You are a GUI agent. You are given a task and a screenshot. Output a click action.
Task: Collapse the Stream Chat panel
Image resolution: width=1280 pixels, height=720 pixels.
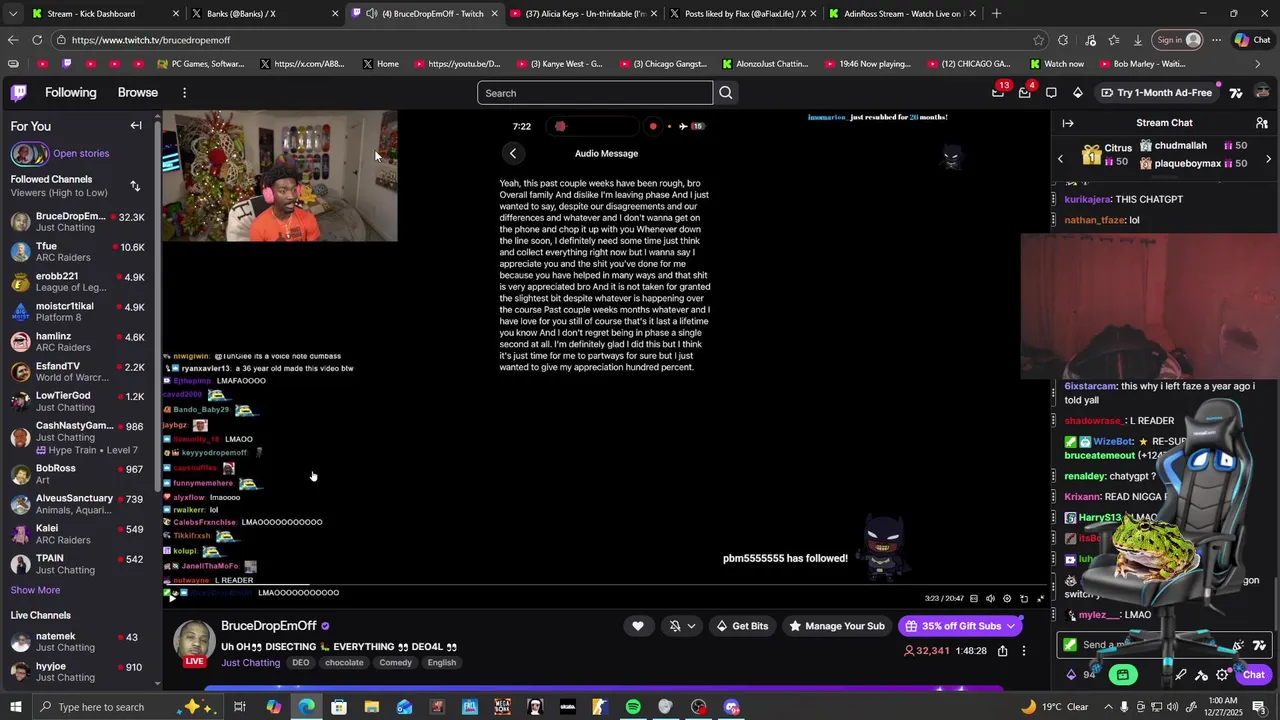[x=1068, y=123]
